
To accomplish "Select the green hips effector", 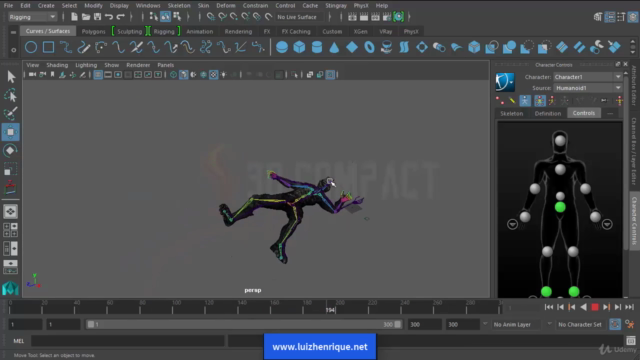I will 560,207.
